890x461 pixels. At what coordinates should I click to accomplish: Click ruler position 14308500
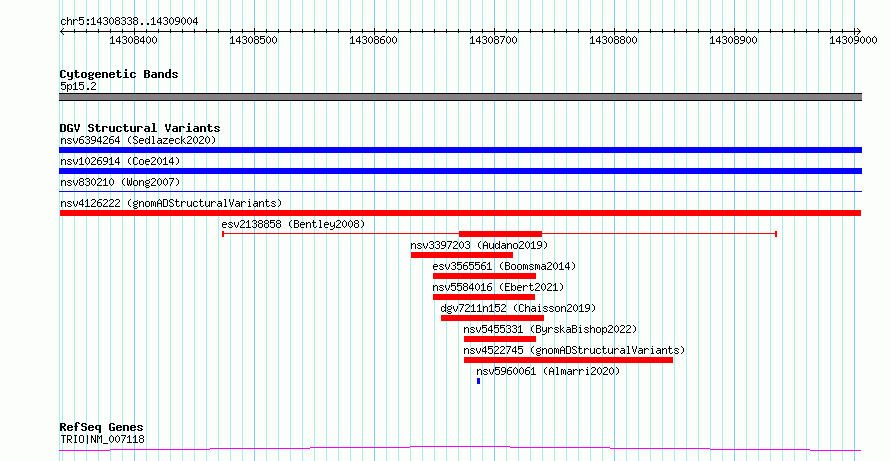click(x=254, y=40)
